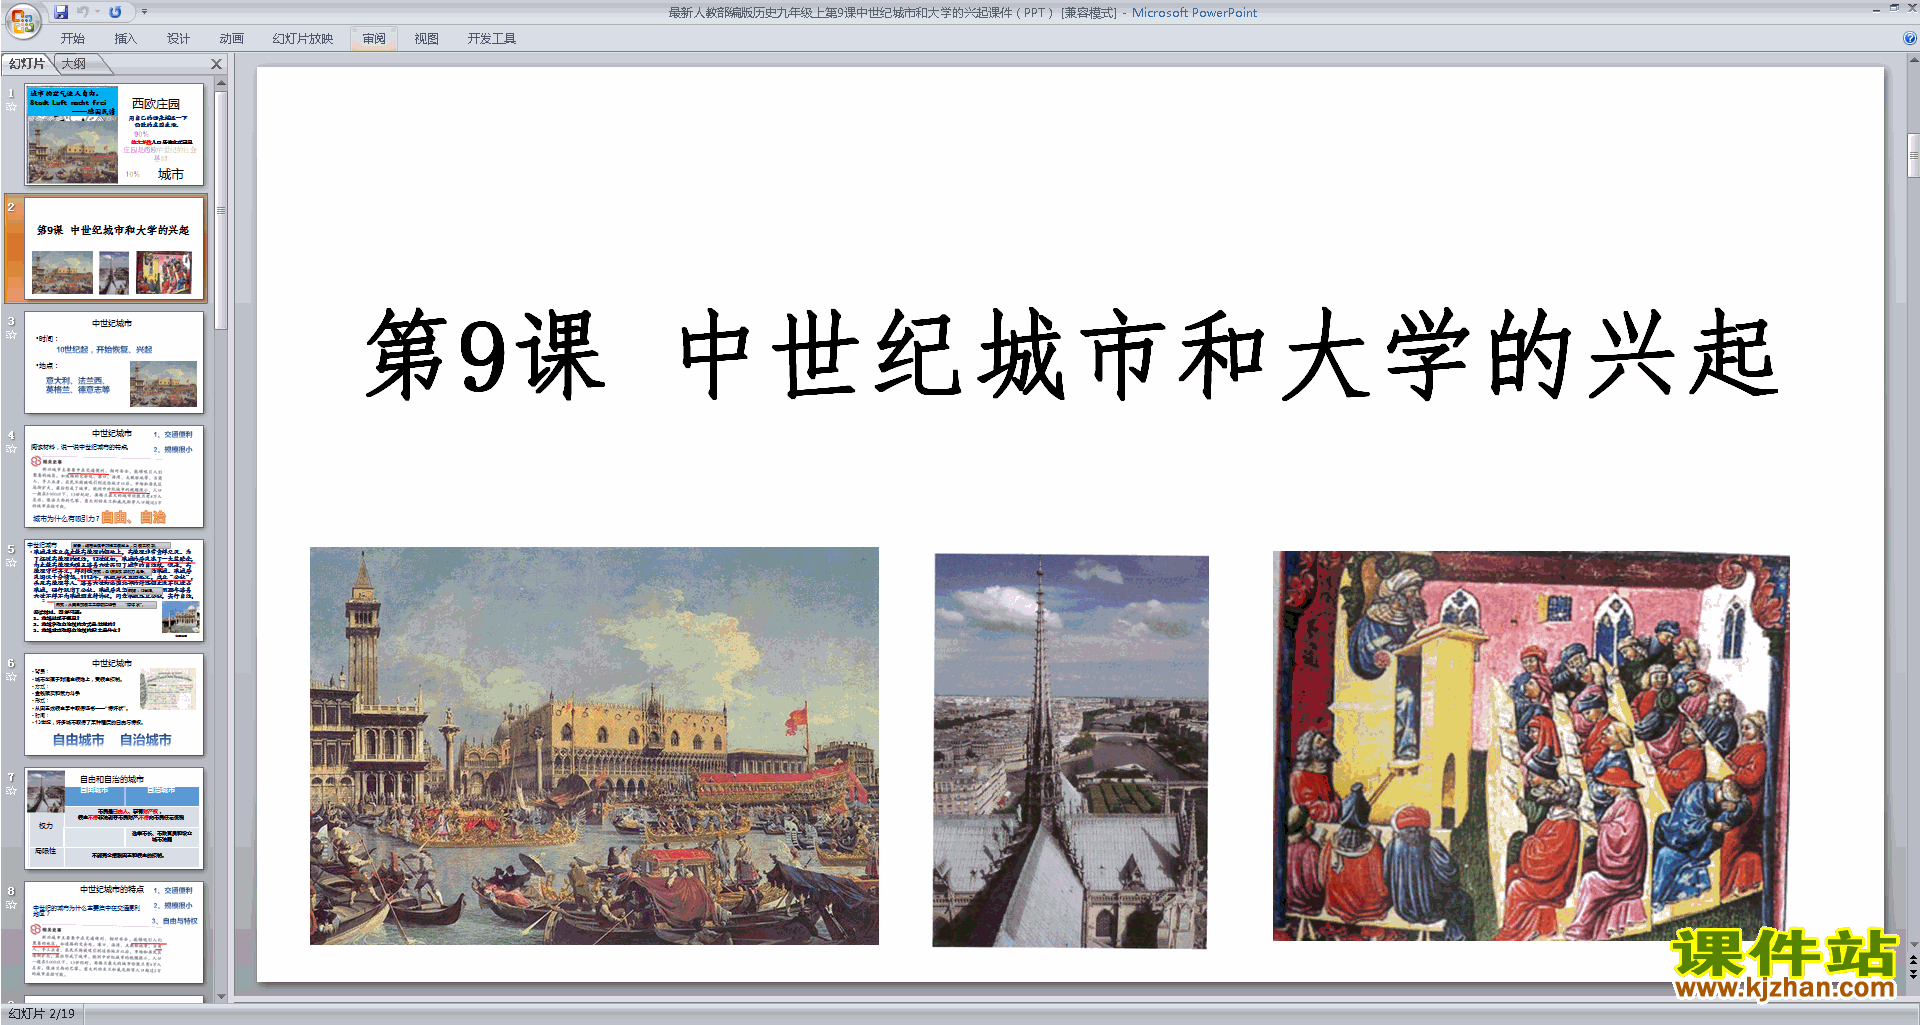Open the 设计 ribbon tab
Viewport: 1920px width, 1025px height.
click(178, 39)
